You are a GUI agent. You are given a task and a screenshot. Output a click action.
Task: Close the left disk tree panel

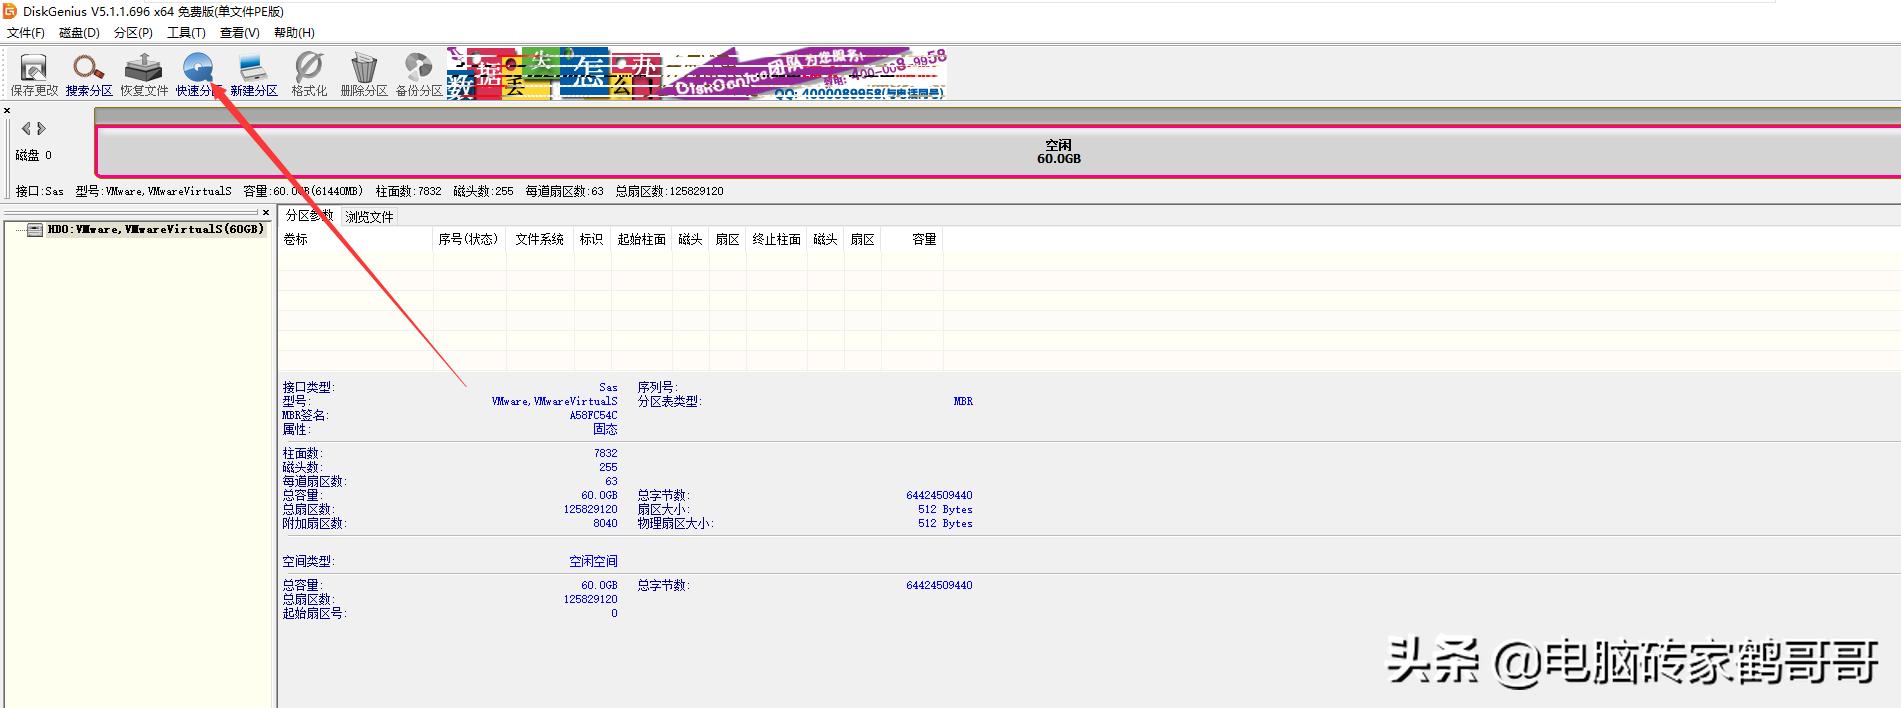tap(265, 212)
